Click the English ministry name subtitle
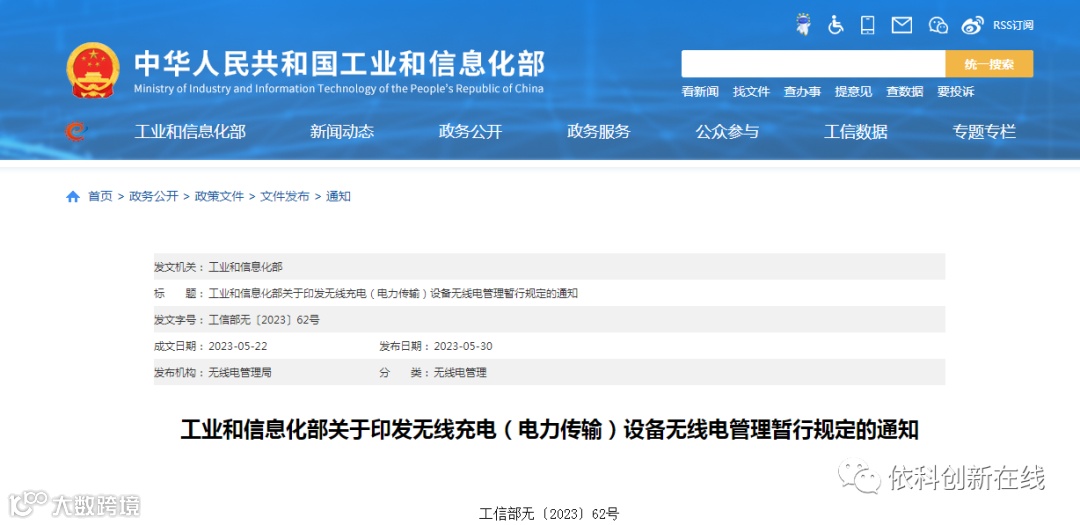 pos(338,89)
